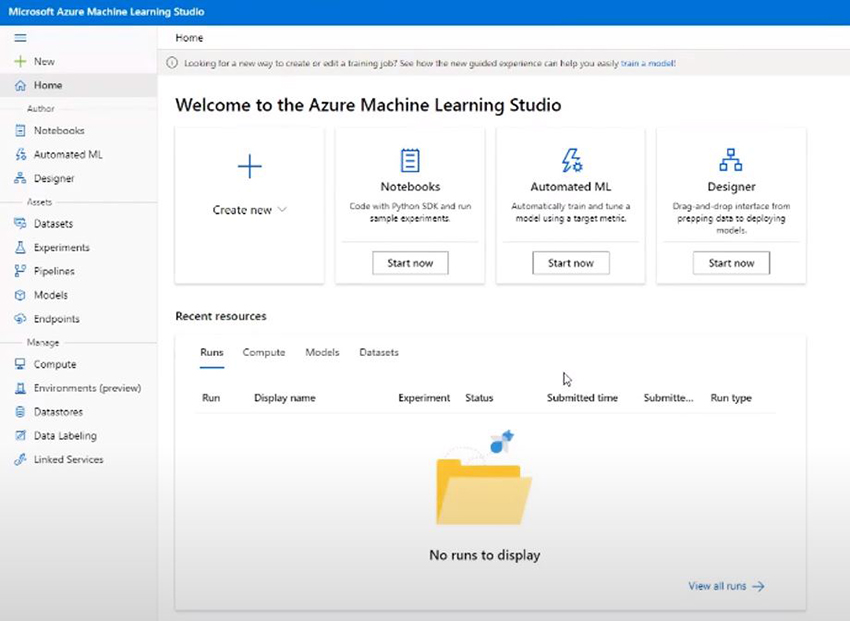Sort runs by the Submitted time column header
This screenshot has width=850, height=621.
point(582,398)
